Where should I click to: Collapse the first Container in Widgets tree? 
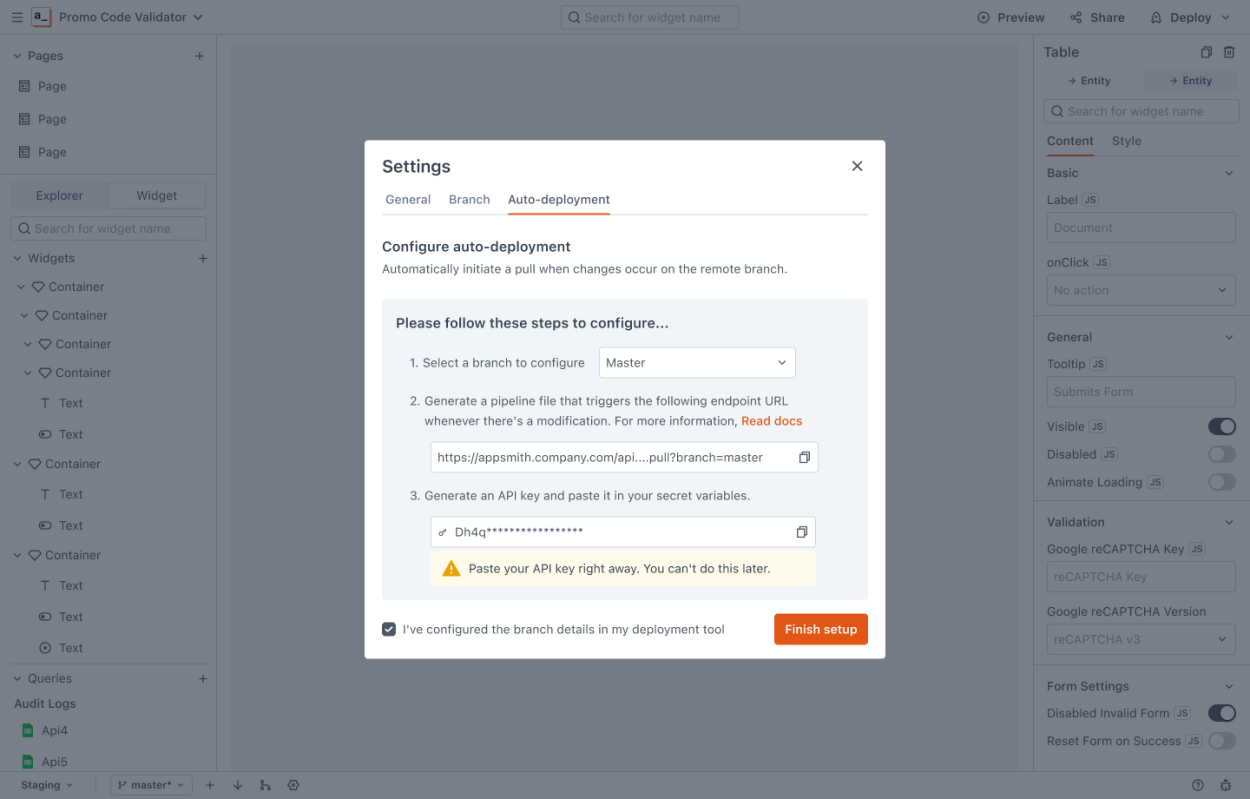click(22, 286)
